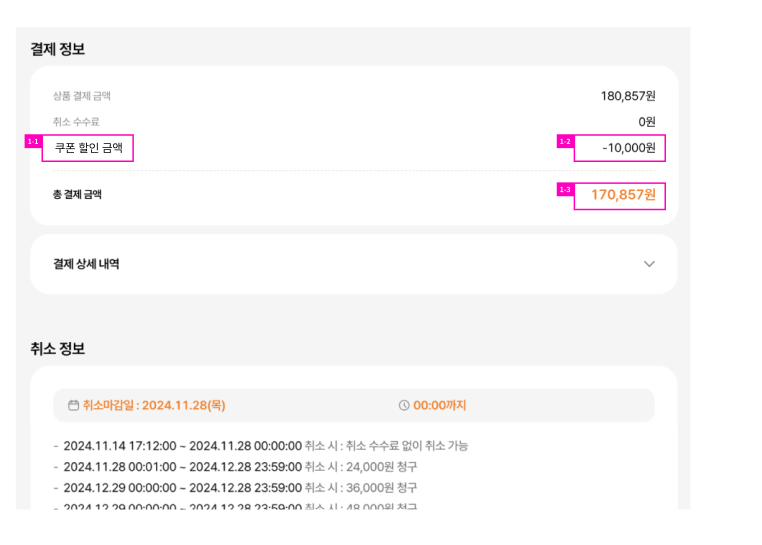The width and height of the screenshot is (762, 545).
Task: Click the 쿠폰 할인 금액 label
Action: (x=89, y=148)
